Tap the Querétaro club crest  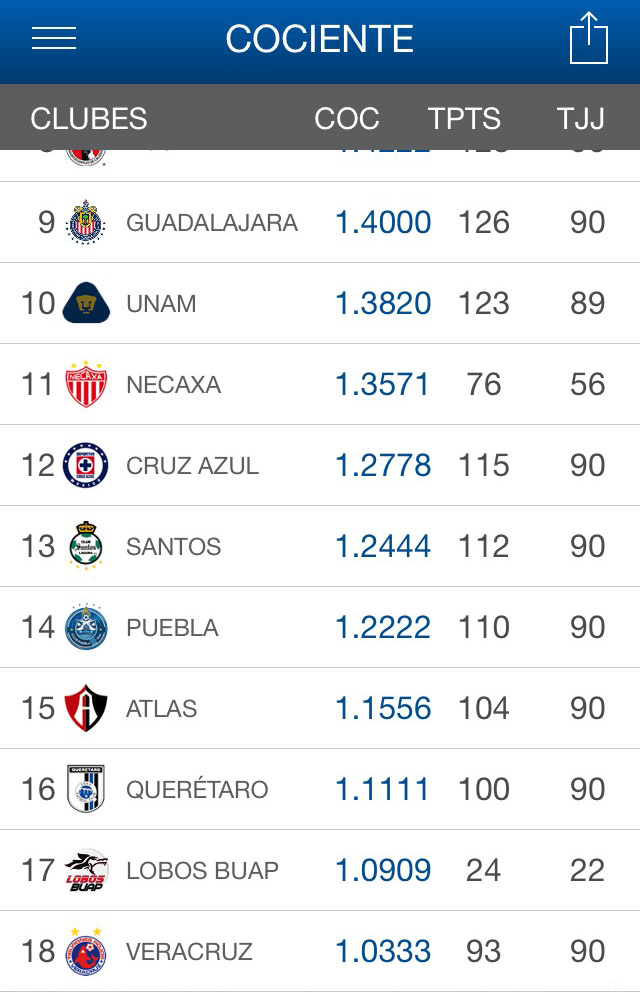coord(86,789)
